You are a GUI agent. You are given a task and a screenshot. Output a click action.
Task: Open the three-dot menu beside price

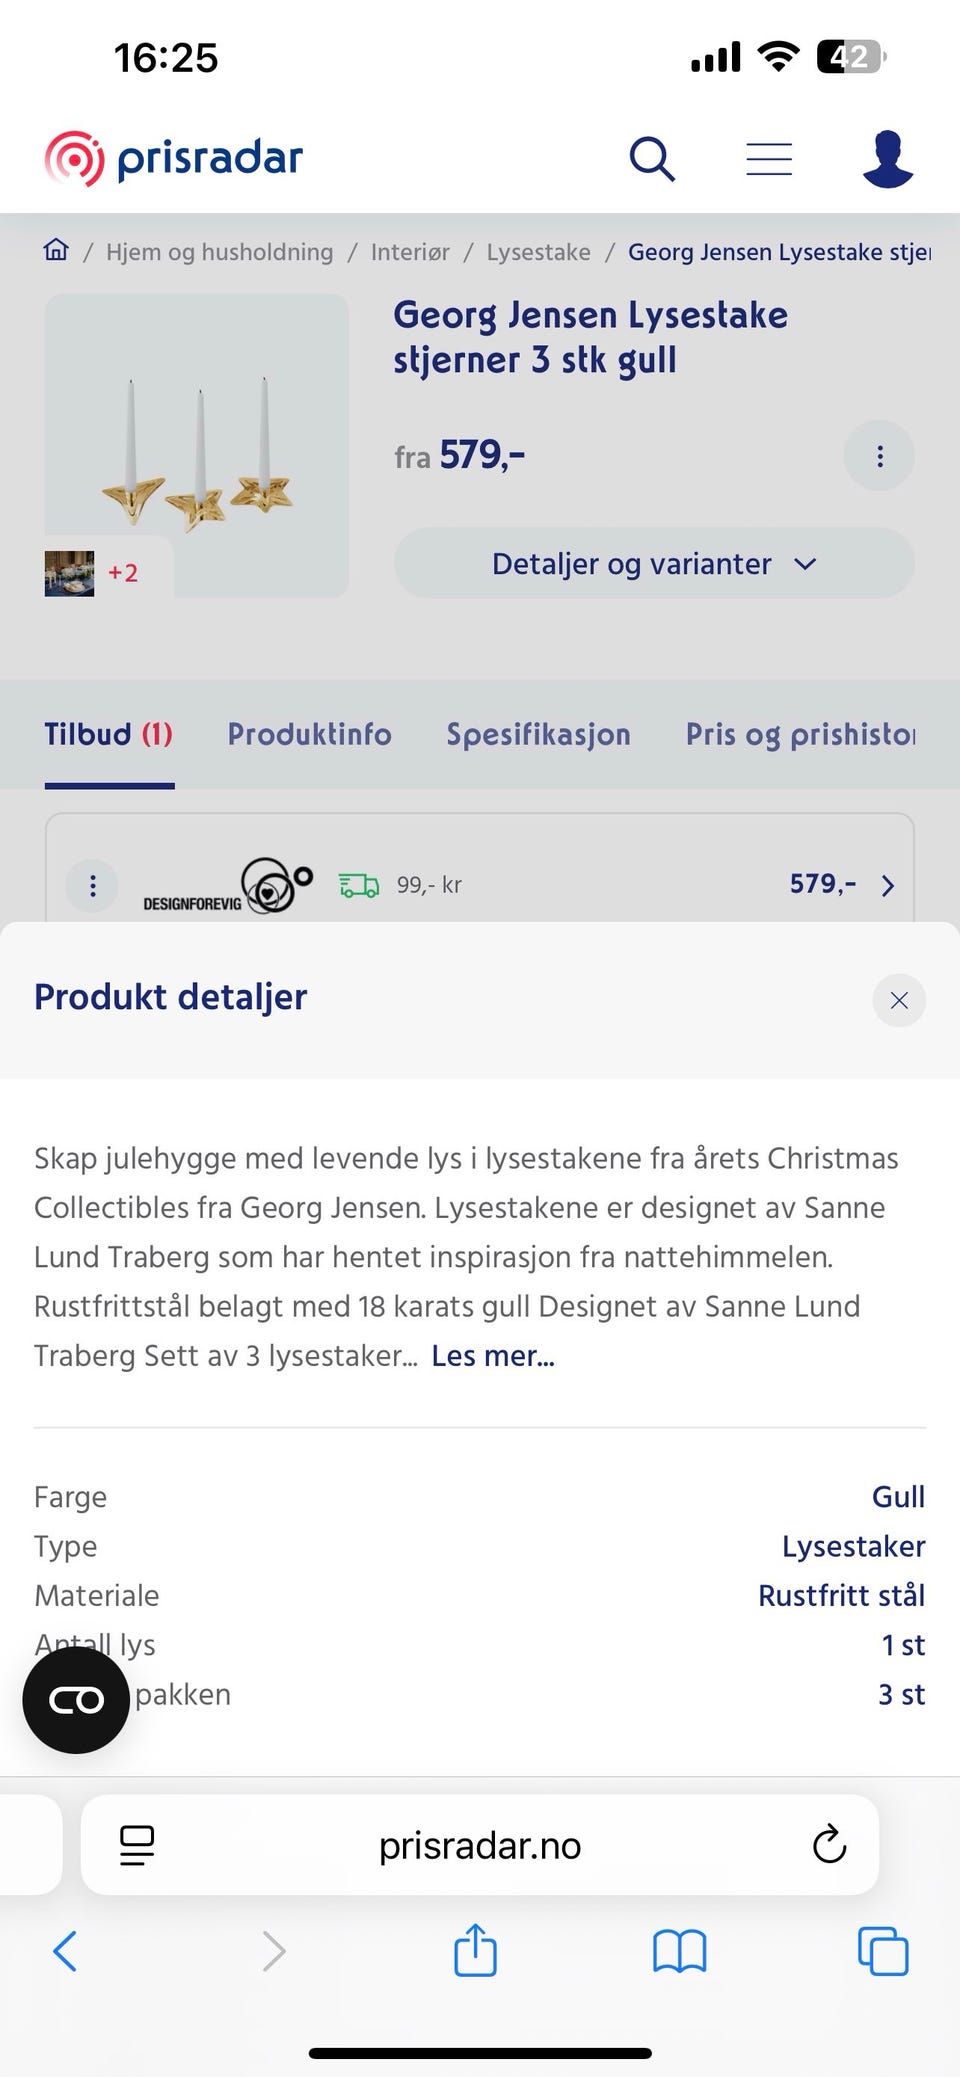[879, 456]
